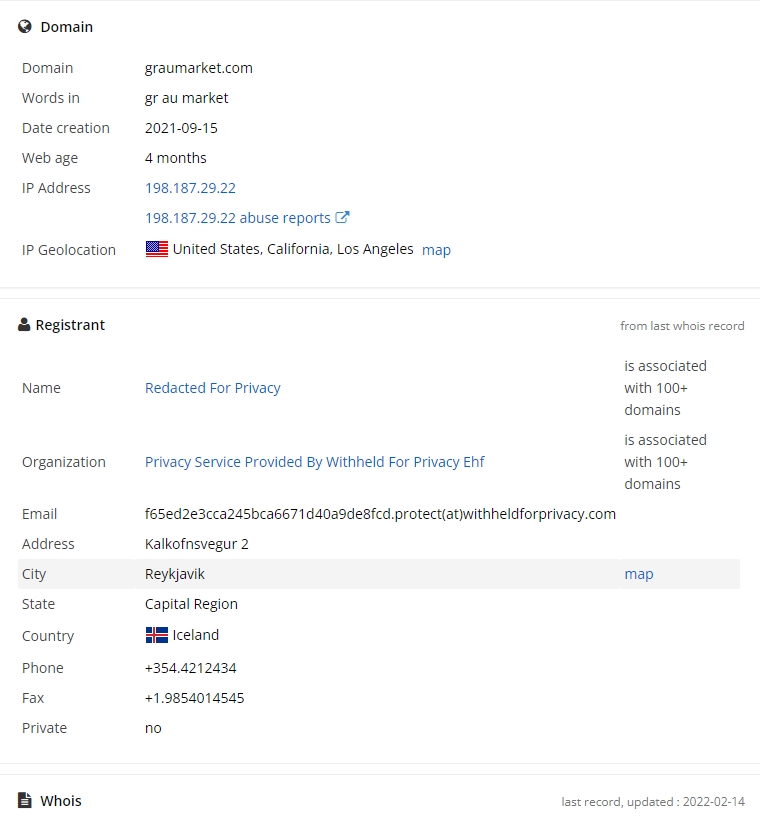Click the Whois section heading

point(61,801)
